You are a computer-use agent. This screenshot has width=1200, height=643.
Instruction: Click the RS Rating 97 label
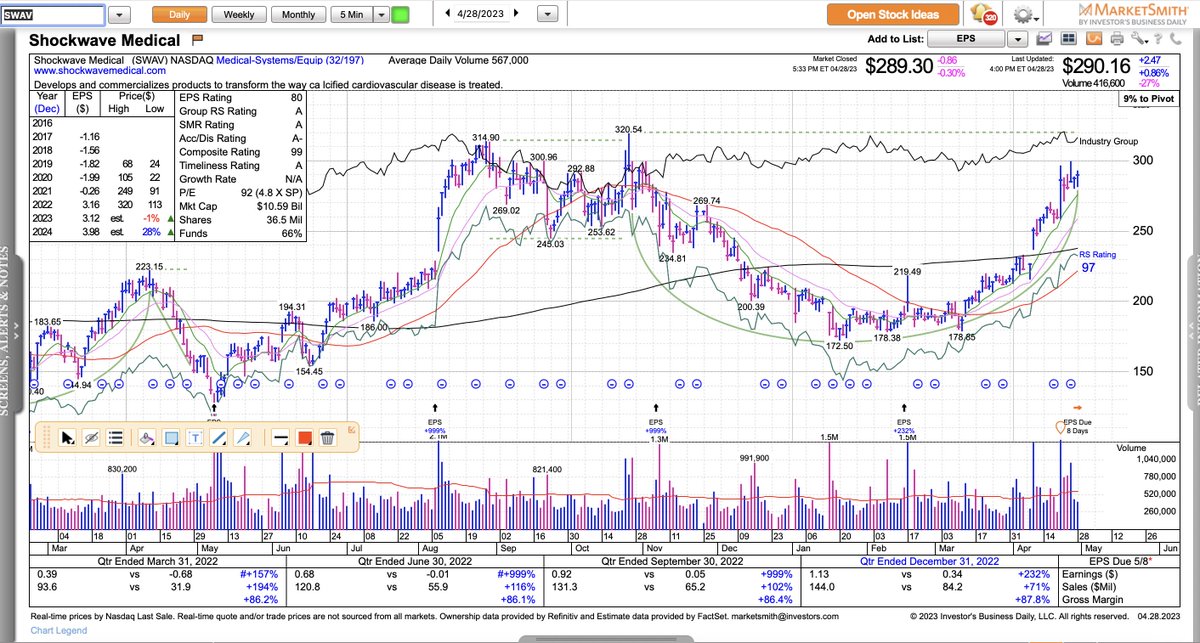click(x=1096, y=262)
